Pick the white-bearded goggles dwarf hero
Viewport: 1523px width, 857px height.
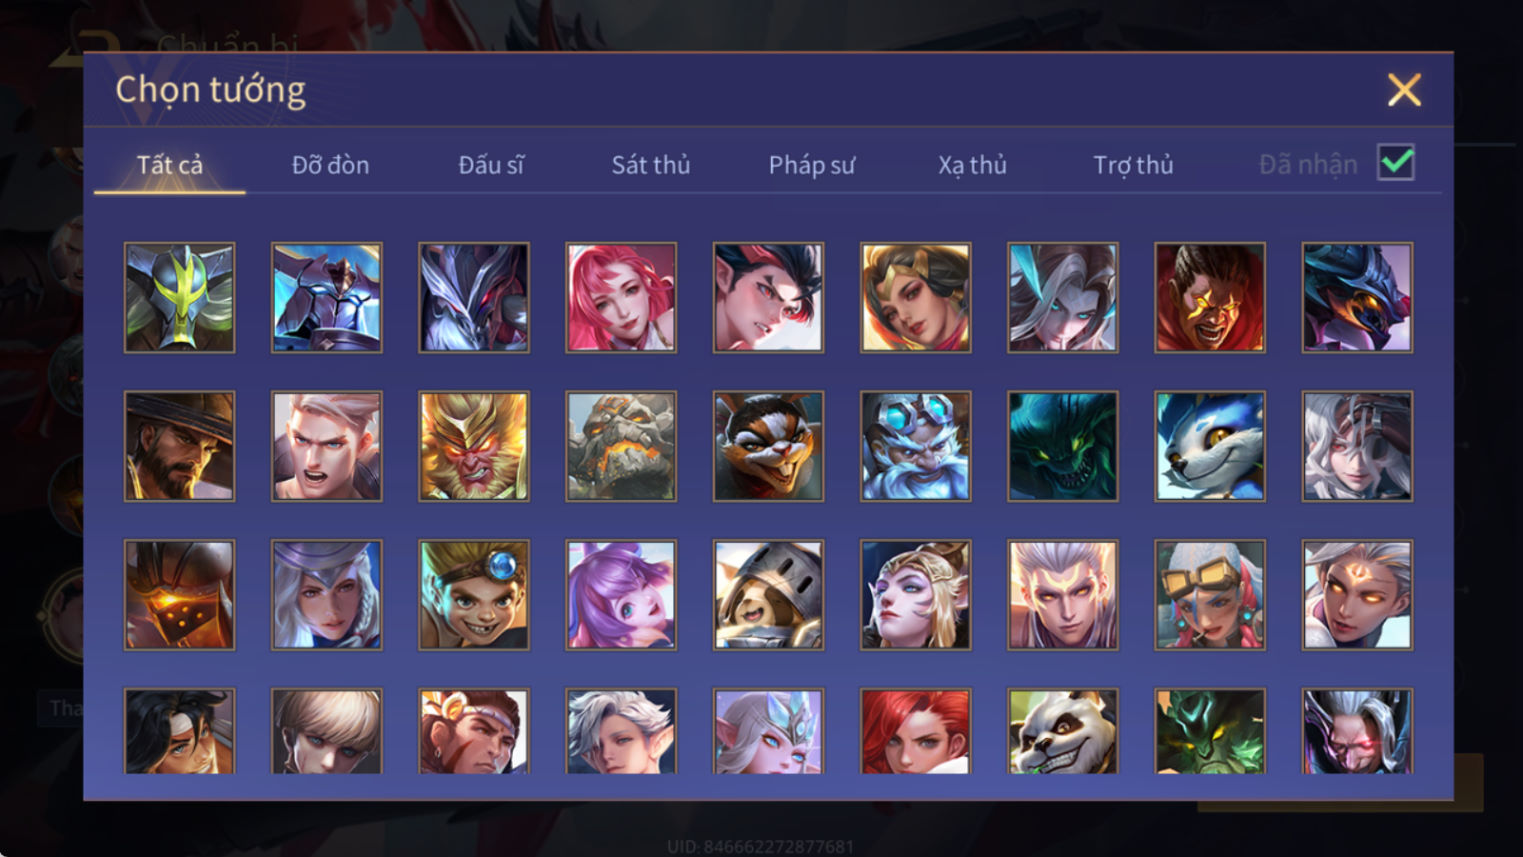916,446
